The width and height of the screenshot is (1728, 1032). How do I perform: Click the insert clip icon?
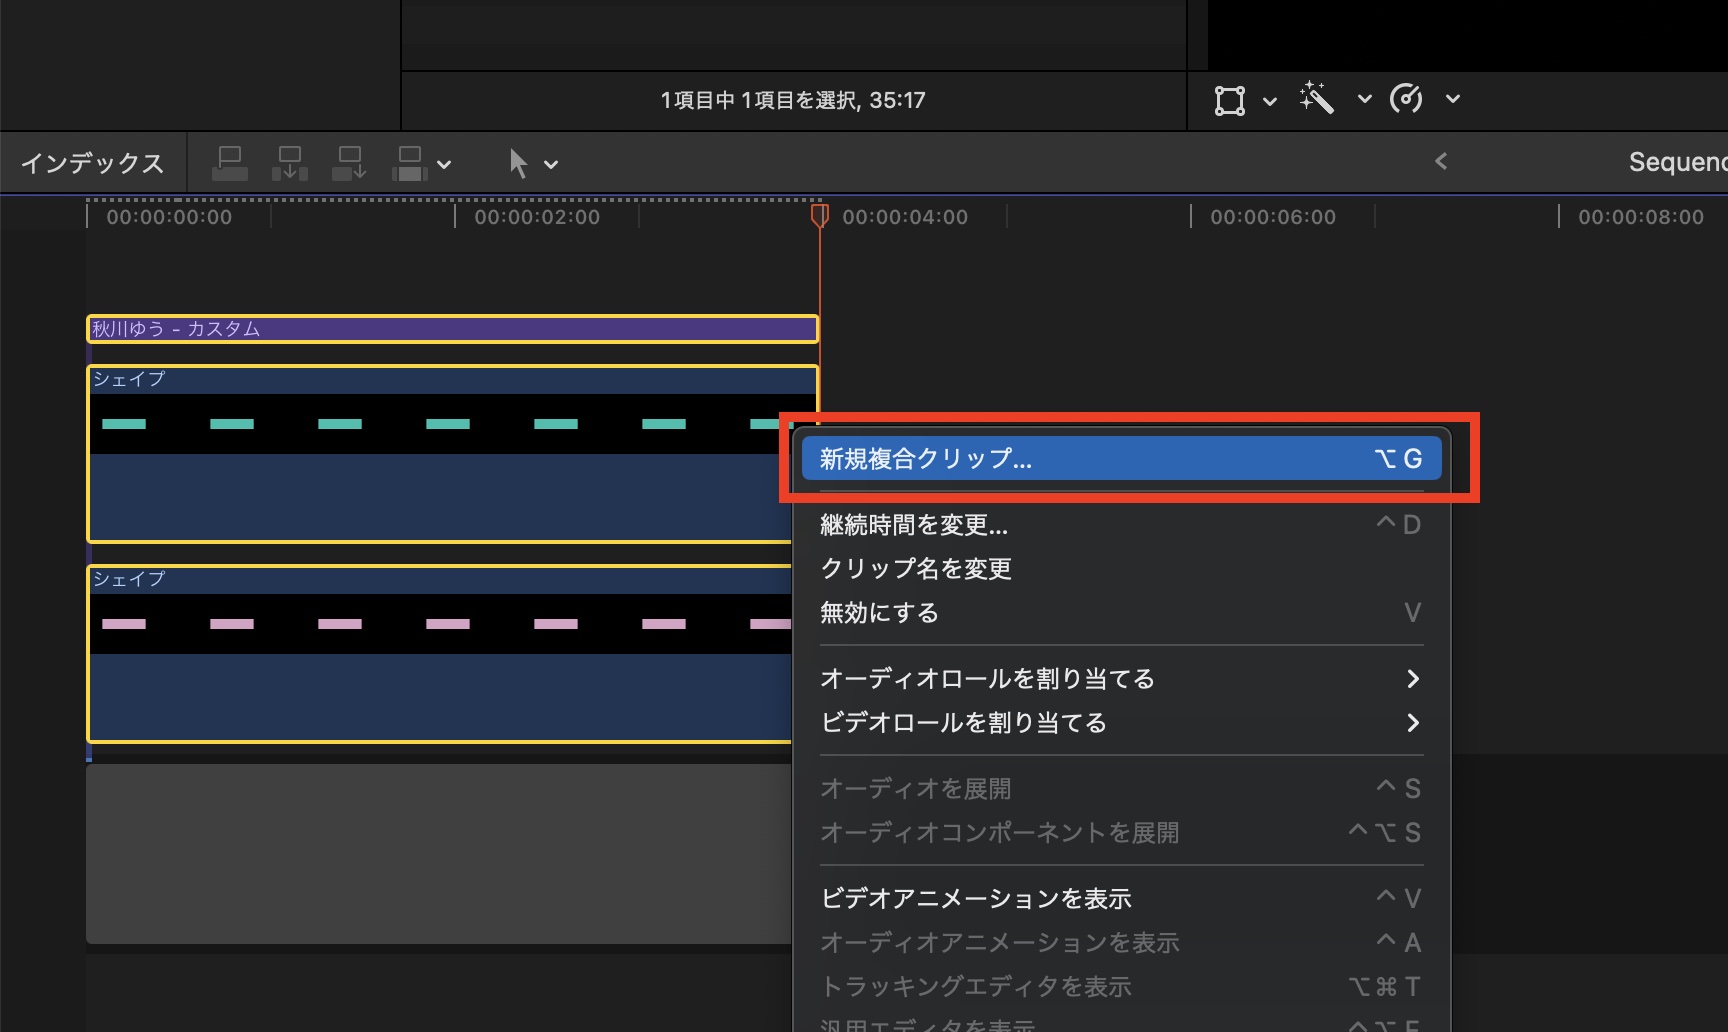(x=290, y=163)
